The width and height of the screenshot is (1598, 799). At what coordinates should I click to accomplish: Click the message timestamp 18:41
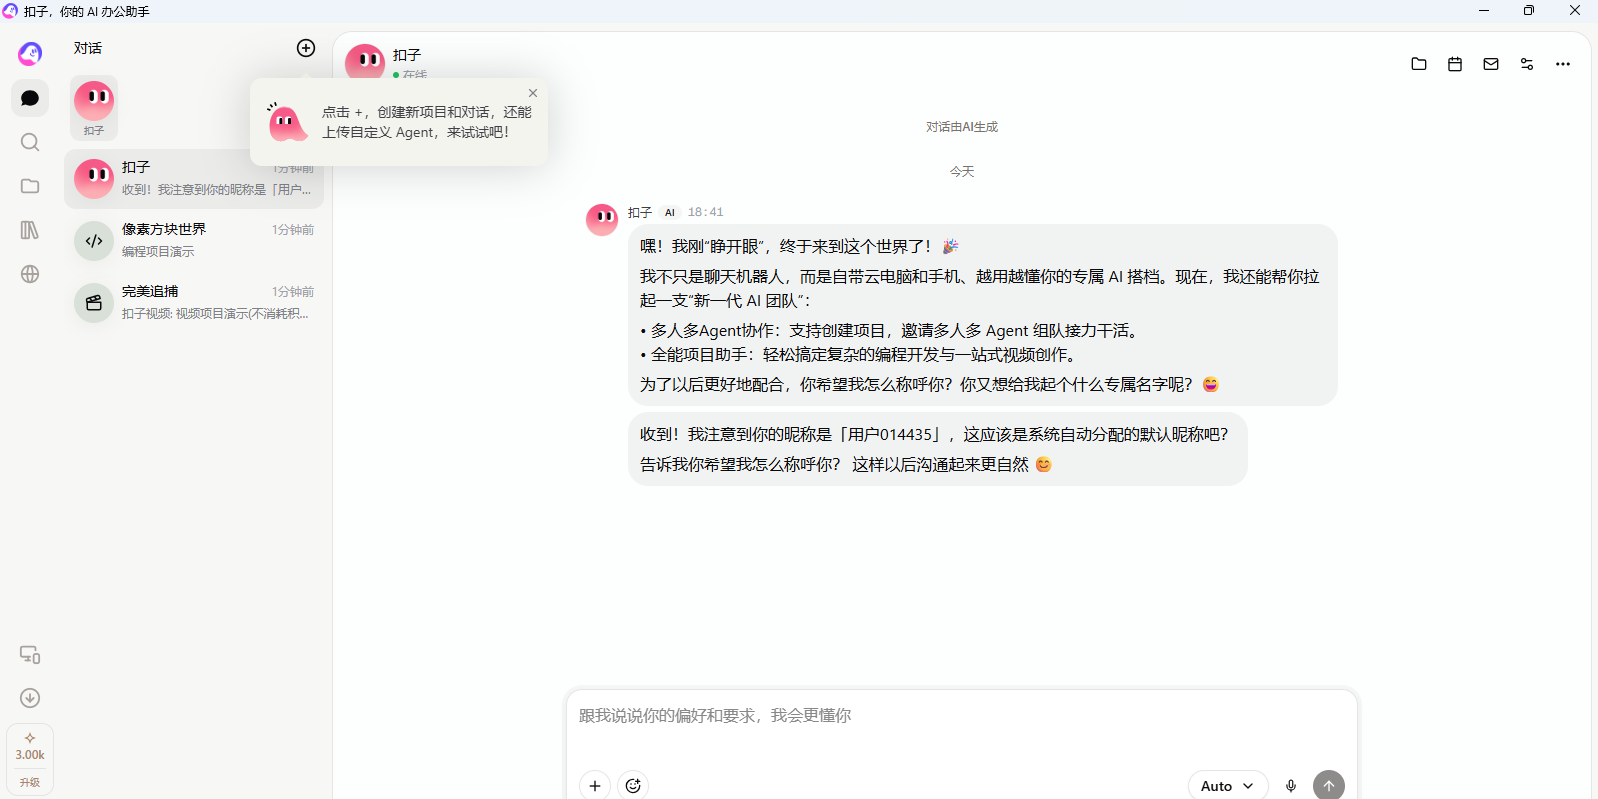pos(705,212)
